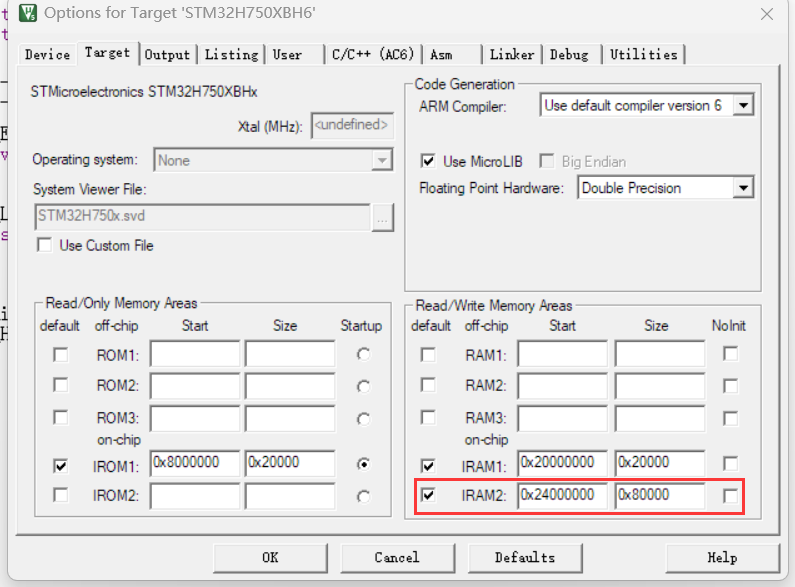Check the RAM3 default checkbox
This screenshot has width=795, height=587.
[x=428, y=418]
